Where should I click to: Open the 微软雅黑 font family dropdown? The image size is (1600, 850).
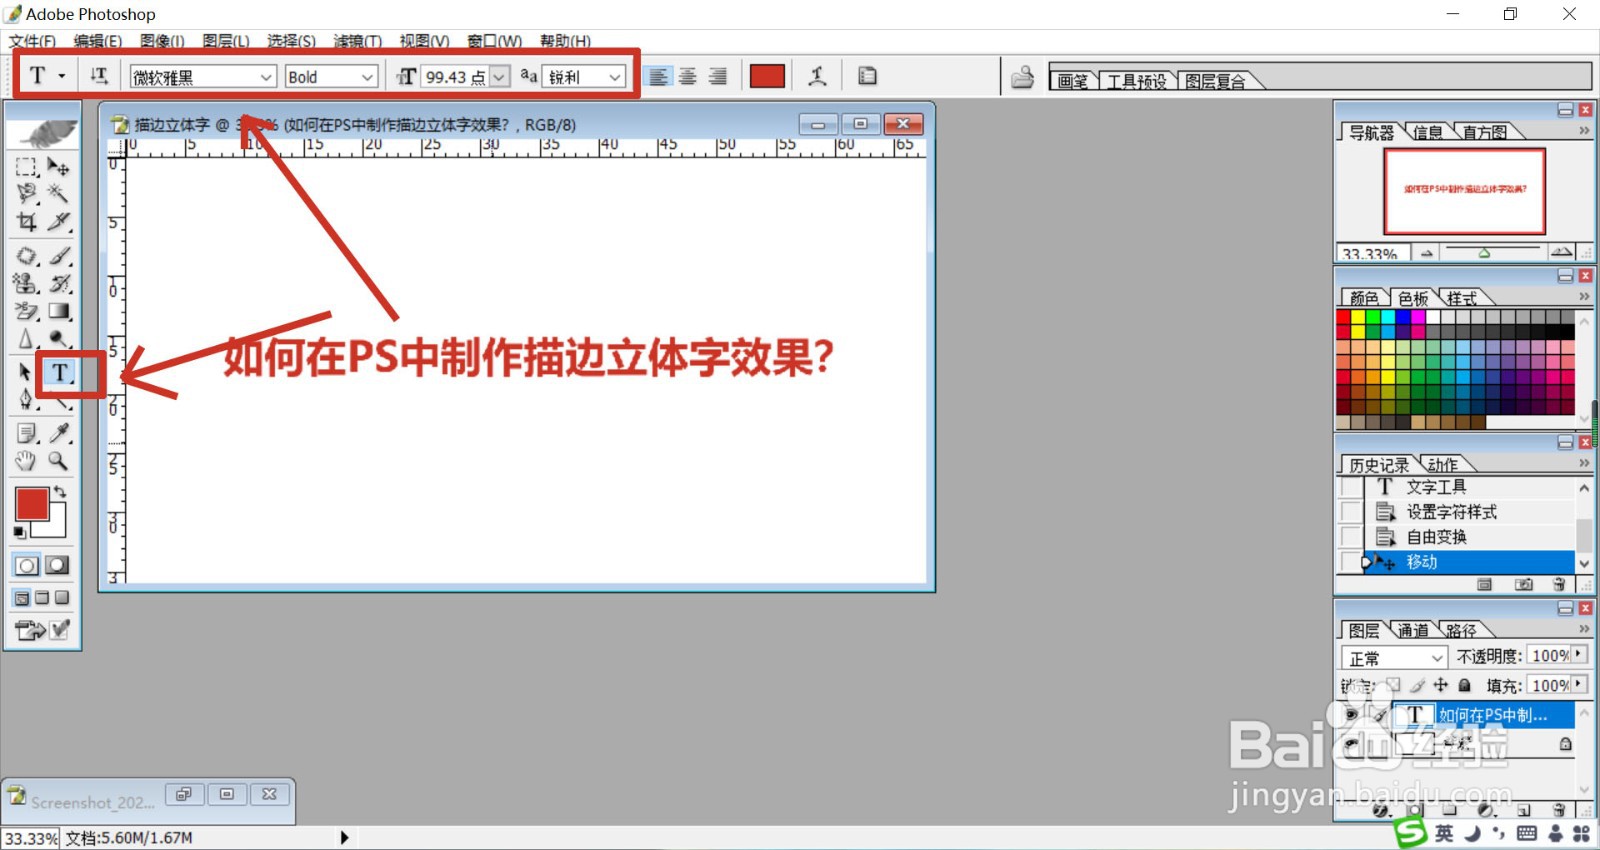[266, 77]
